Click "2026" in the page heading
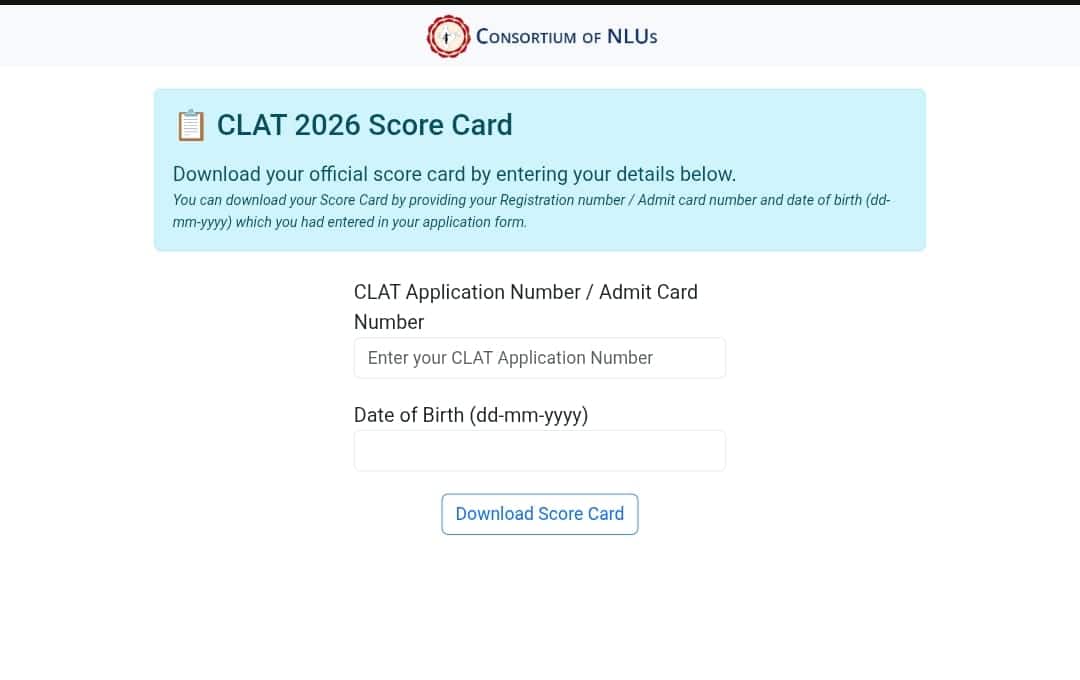 pos(327,125)
